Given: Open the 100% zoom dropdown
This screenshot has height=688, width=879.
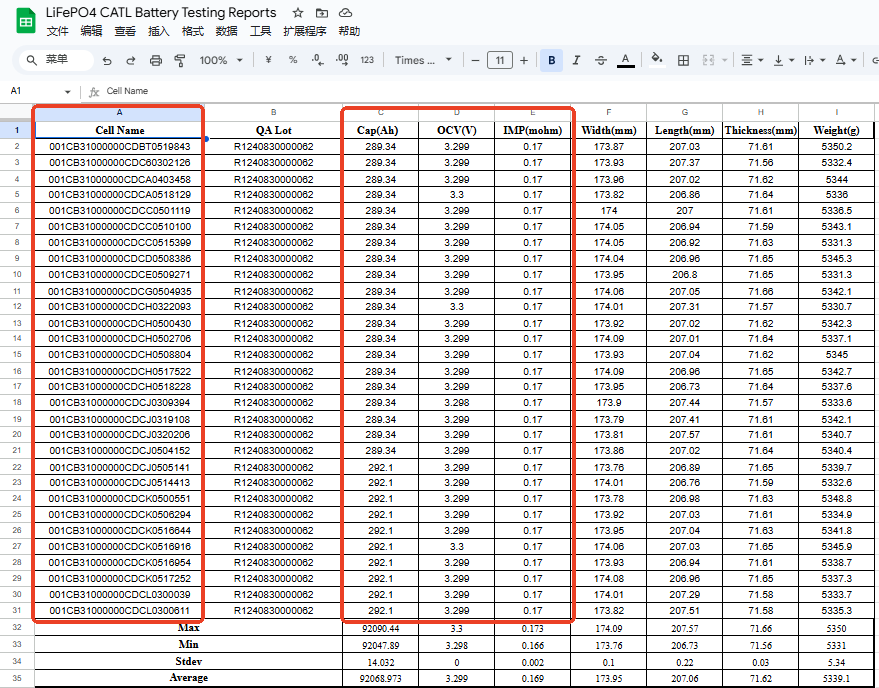Looking at the screenshot, I should (x=220, y=61).
